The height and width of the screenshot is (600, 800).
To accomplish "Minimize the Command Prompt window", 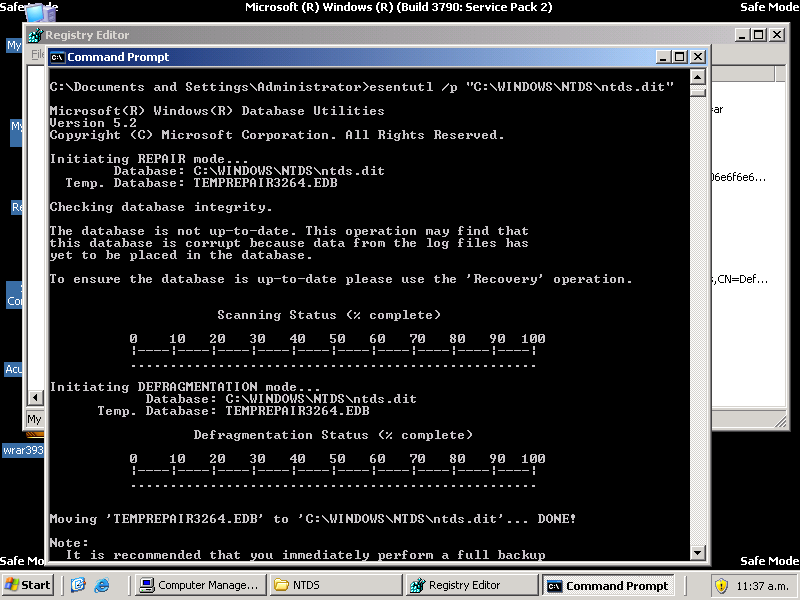I will click(x=663, y=57).
